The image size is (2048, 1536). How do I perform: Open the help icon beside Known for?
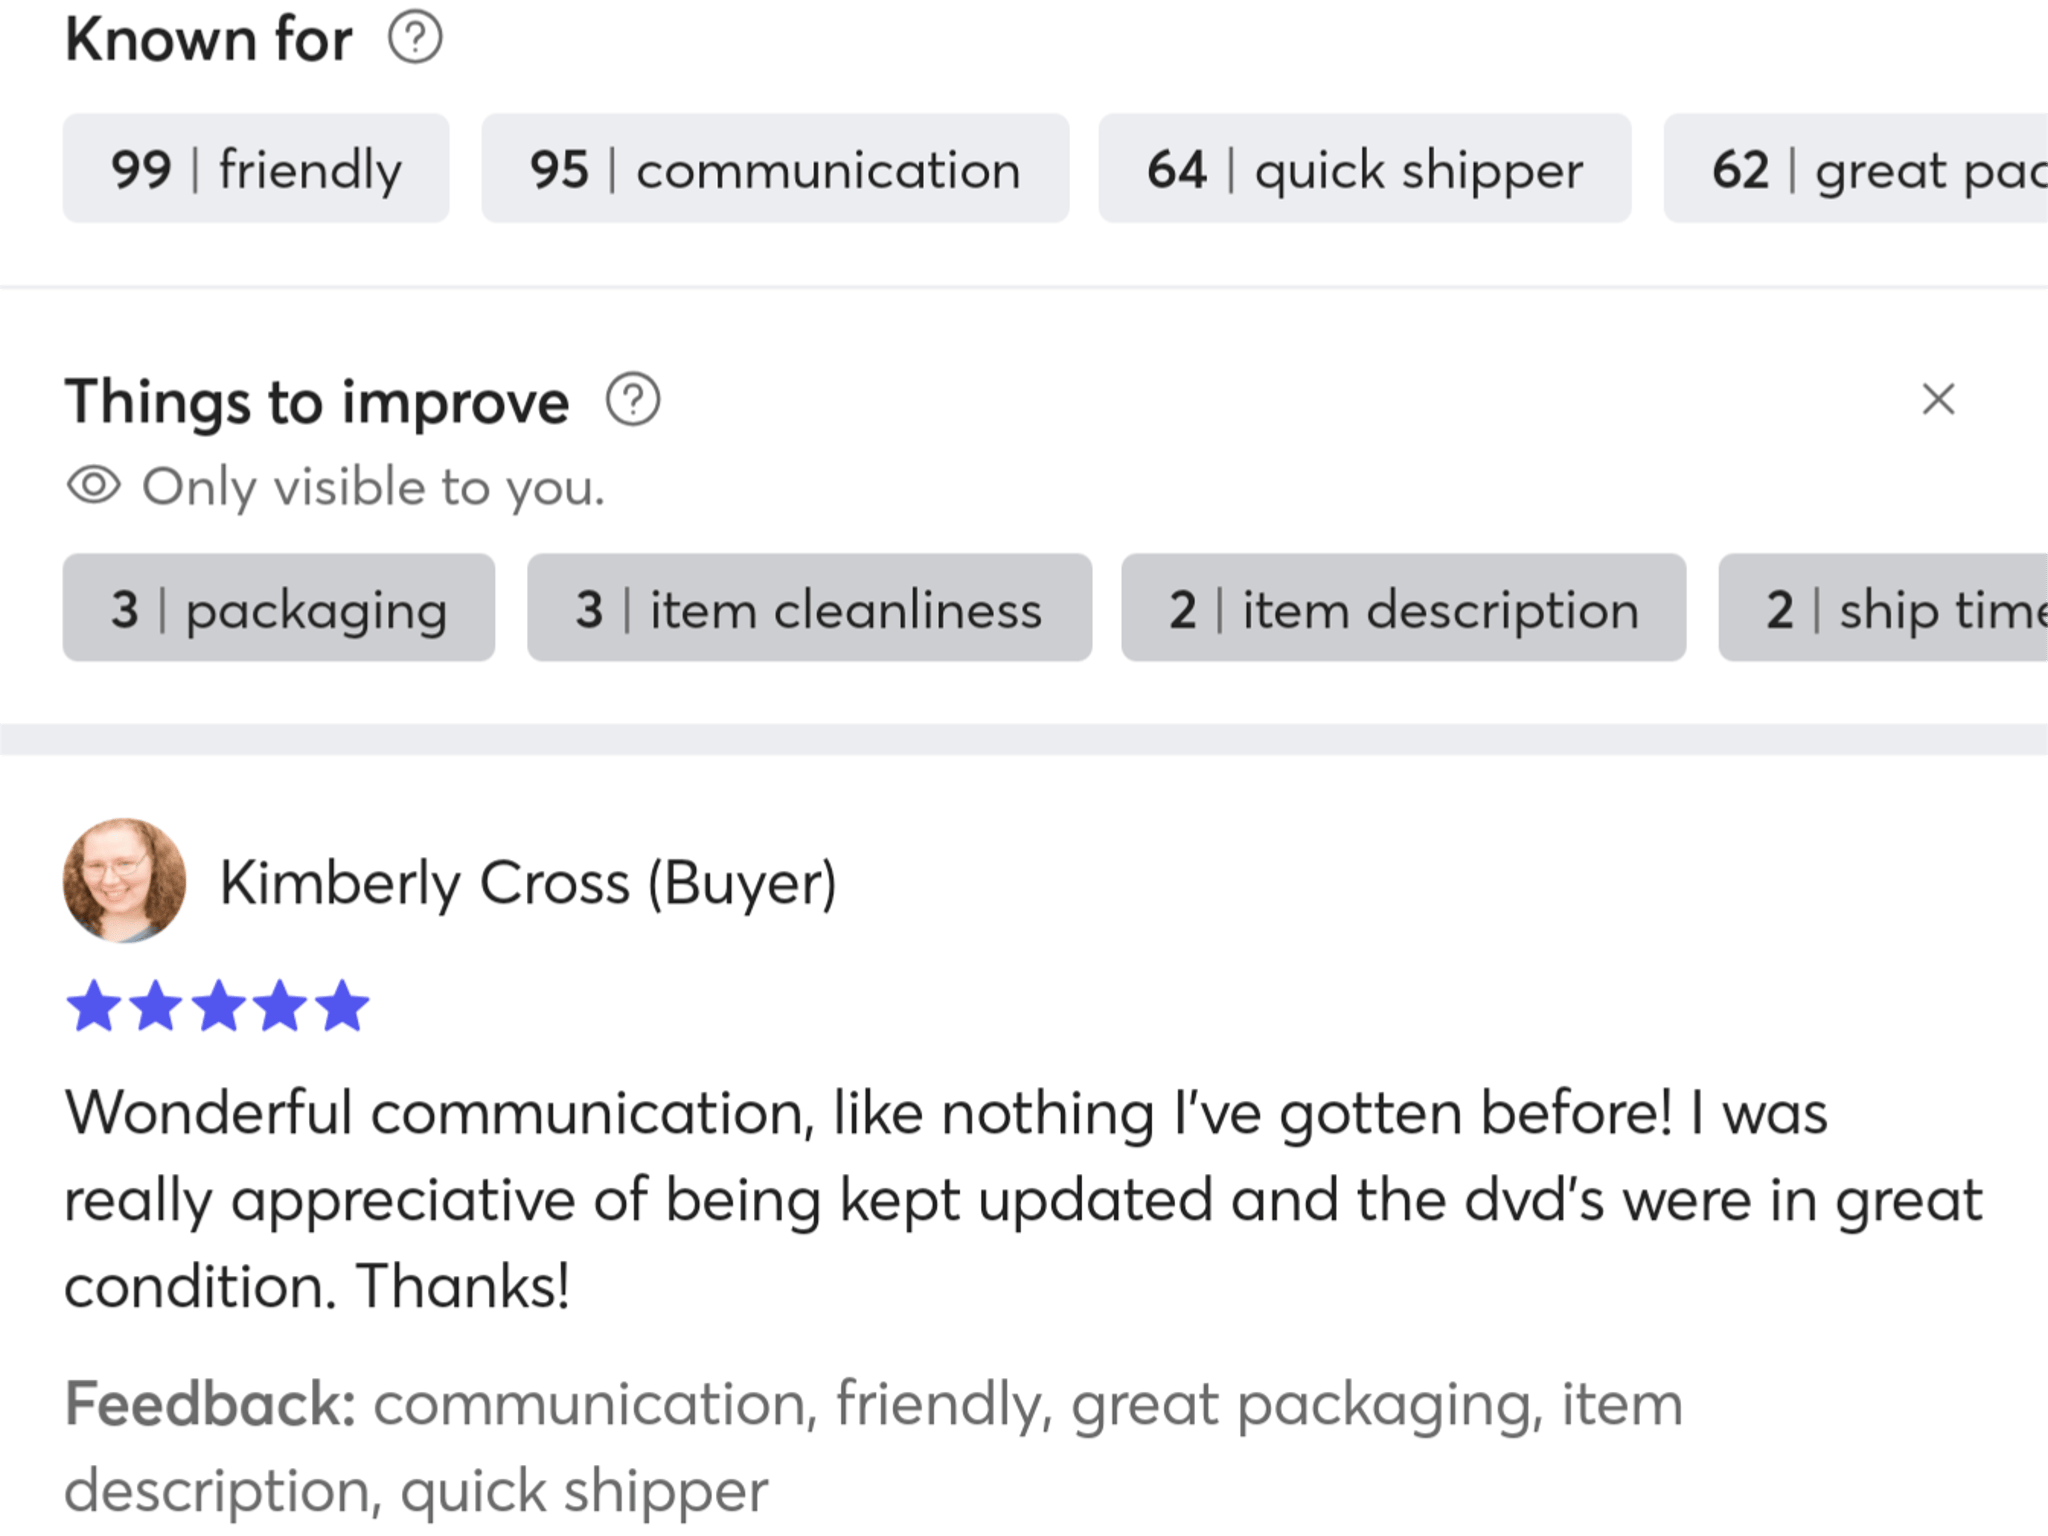pyautogui.click(x=415, y=38)
